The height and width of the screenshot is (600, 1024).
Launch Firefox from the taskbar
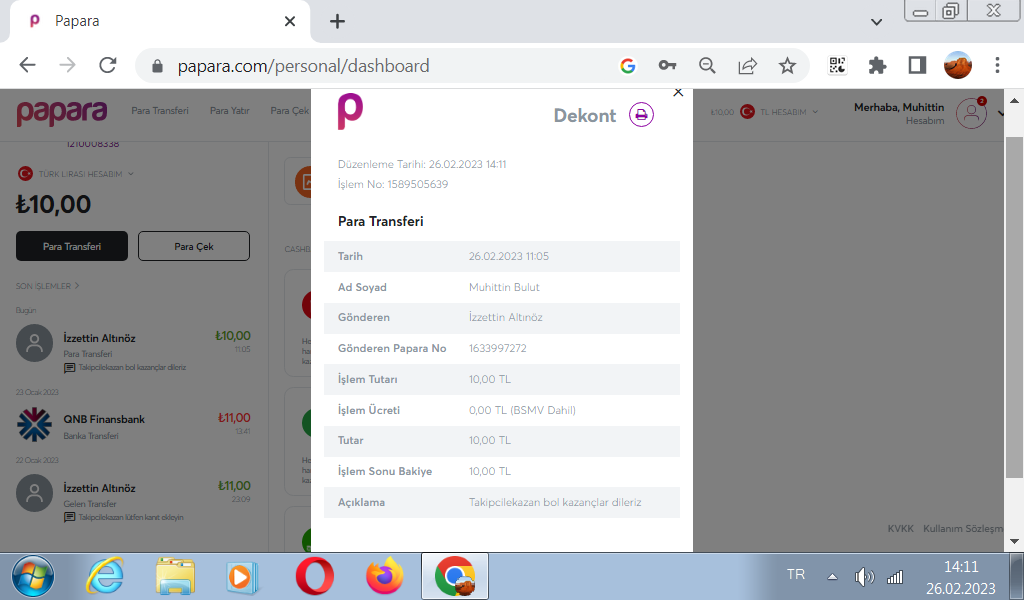pyautogui.click(x=385, y=576)
